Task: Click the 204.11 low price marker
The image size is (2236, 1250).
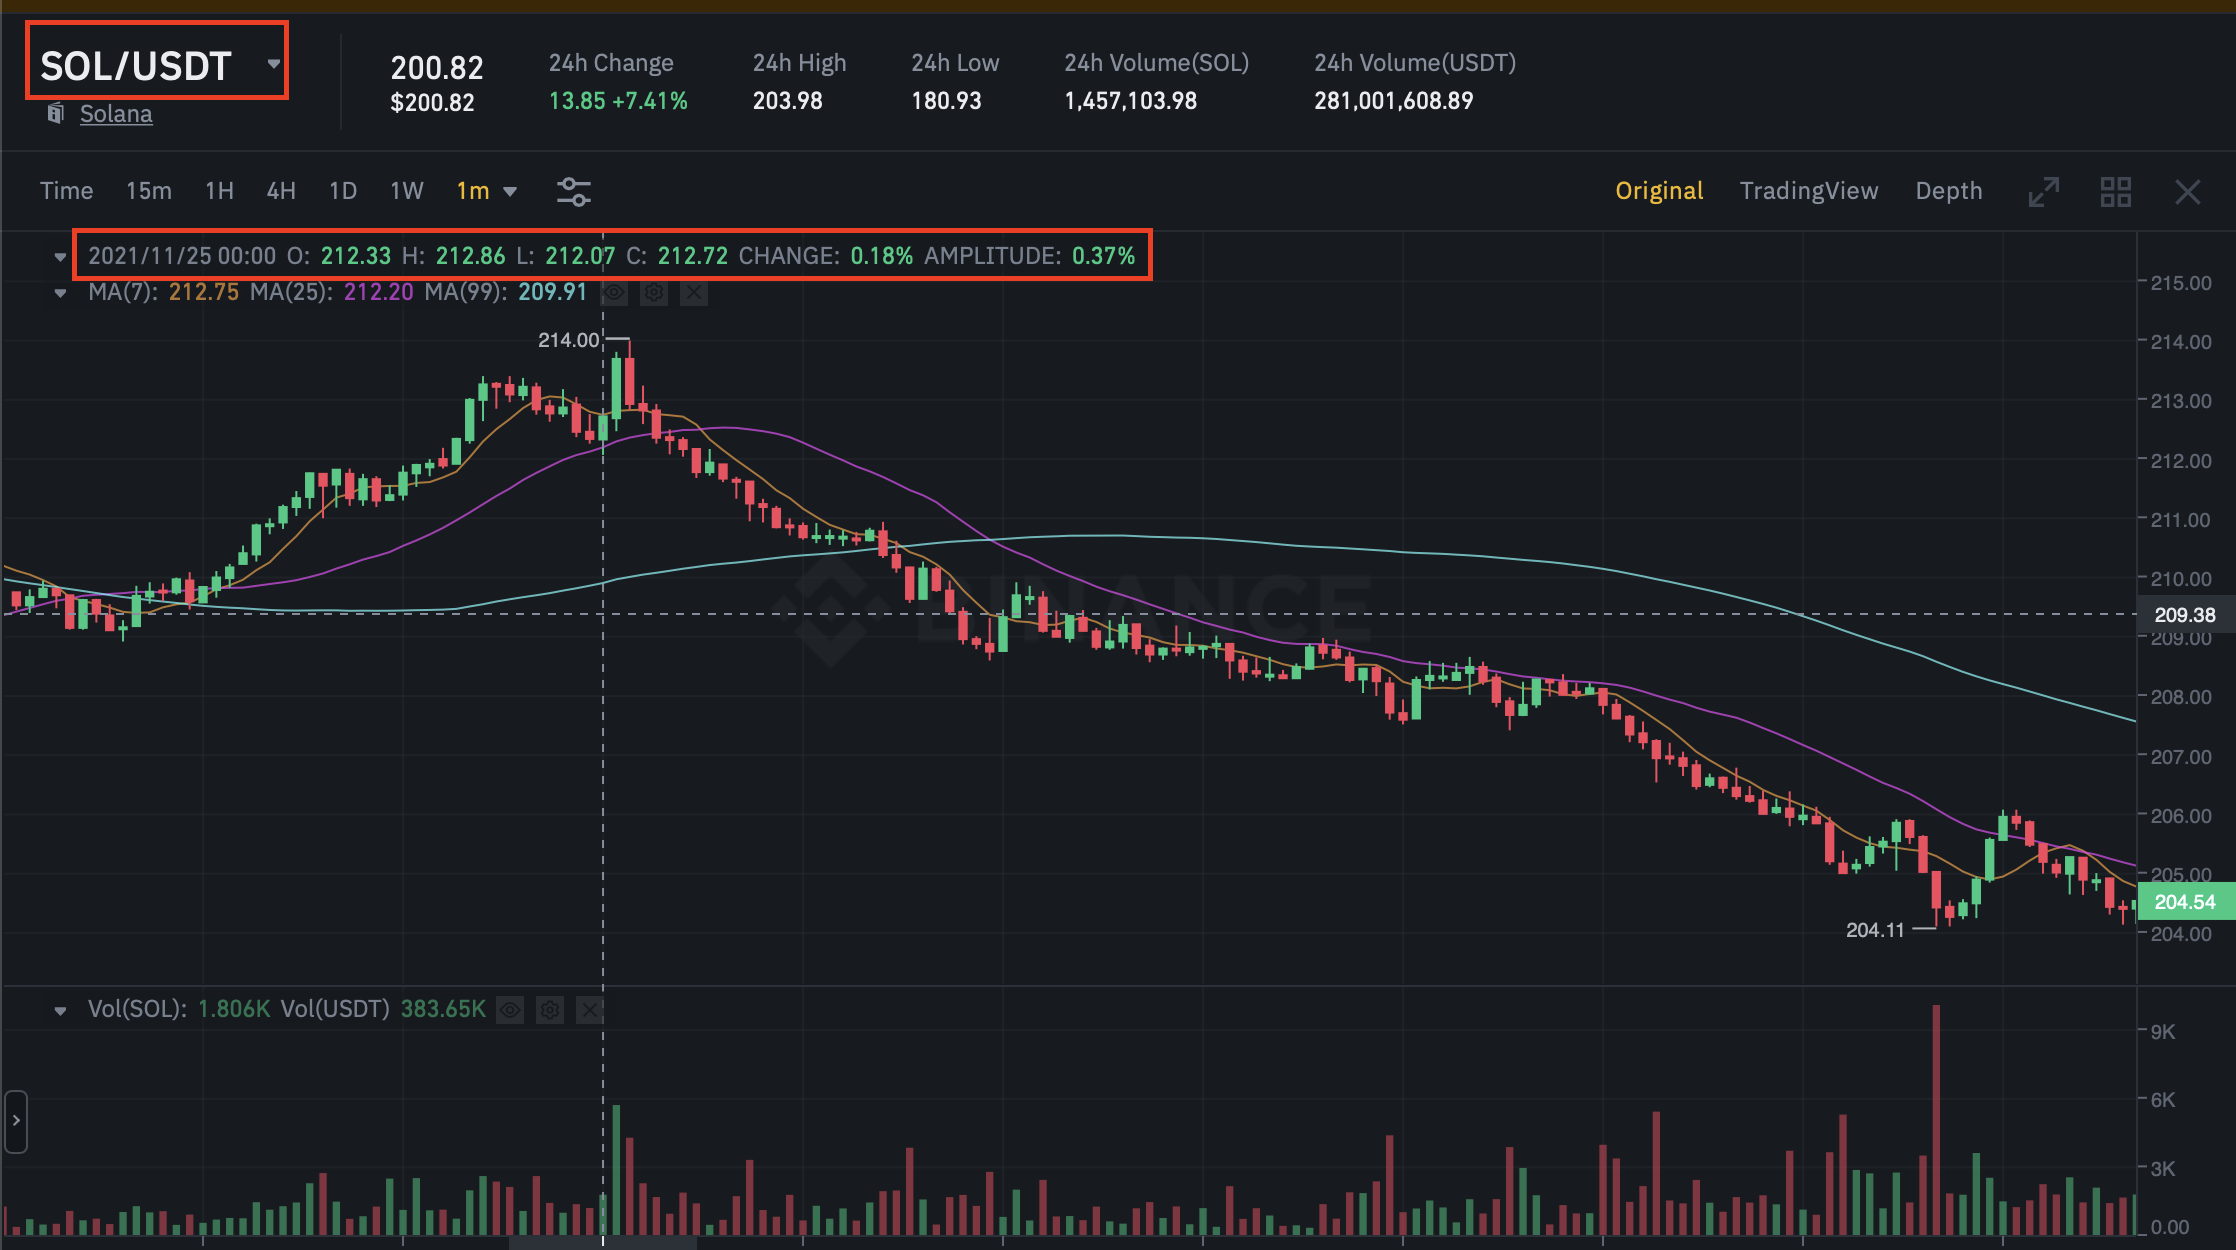Action: click(1875, 930)
